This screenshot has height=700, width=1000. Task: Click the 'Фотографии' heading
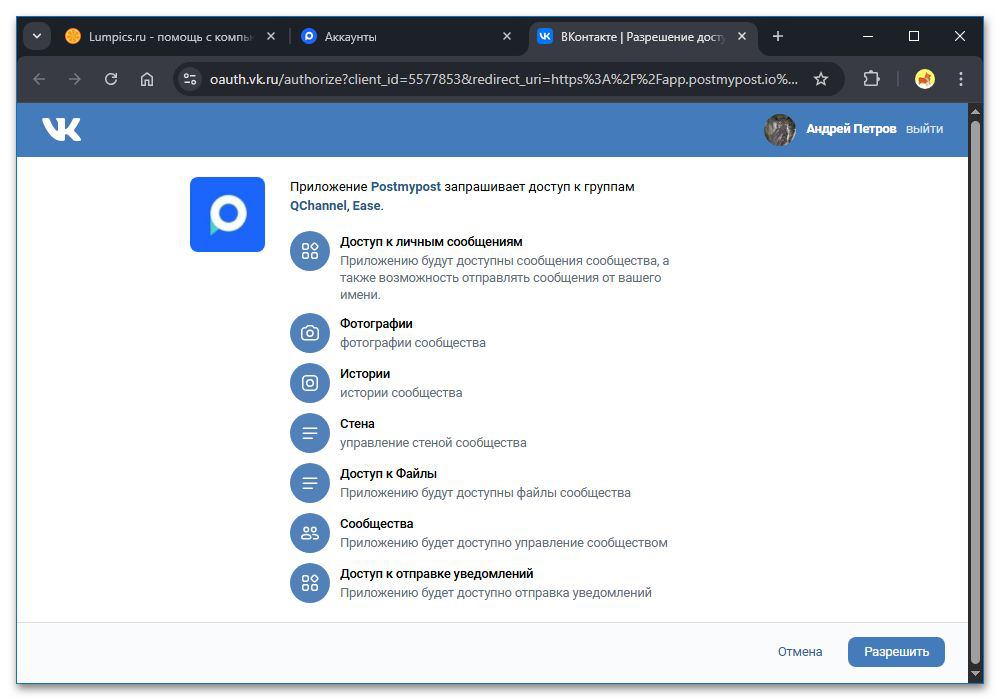click(x=376, y=324)
